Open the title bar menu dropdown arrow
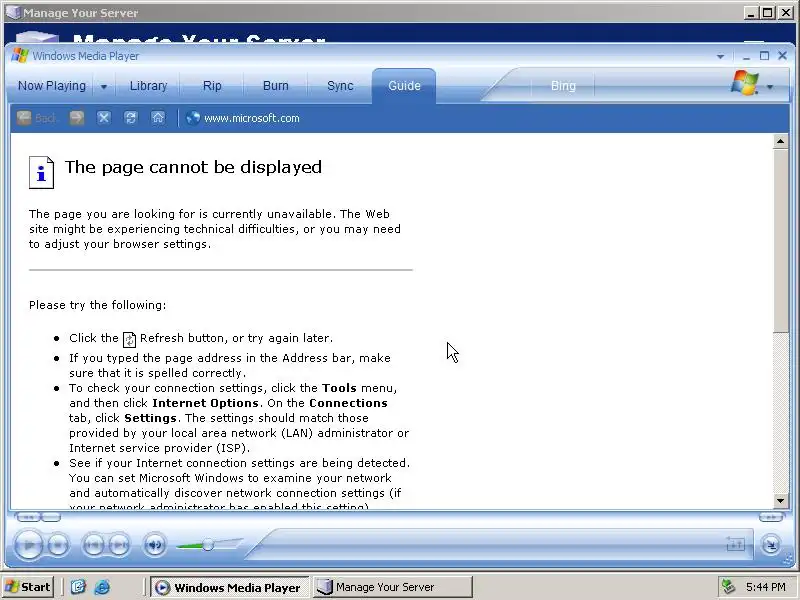Viewport: 800px width, 600px height. [x=720, y=56]
